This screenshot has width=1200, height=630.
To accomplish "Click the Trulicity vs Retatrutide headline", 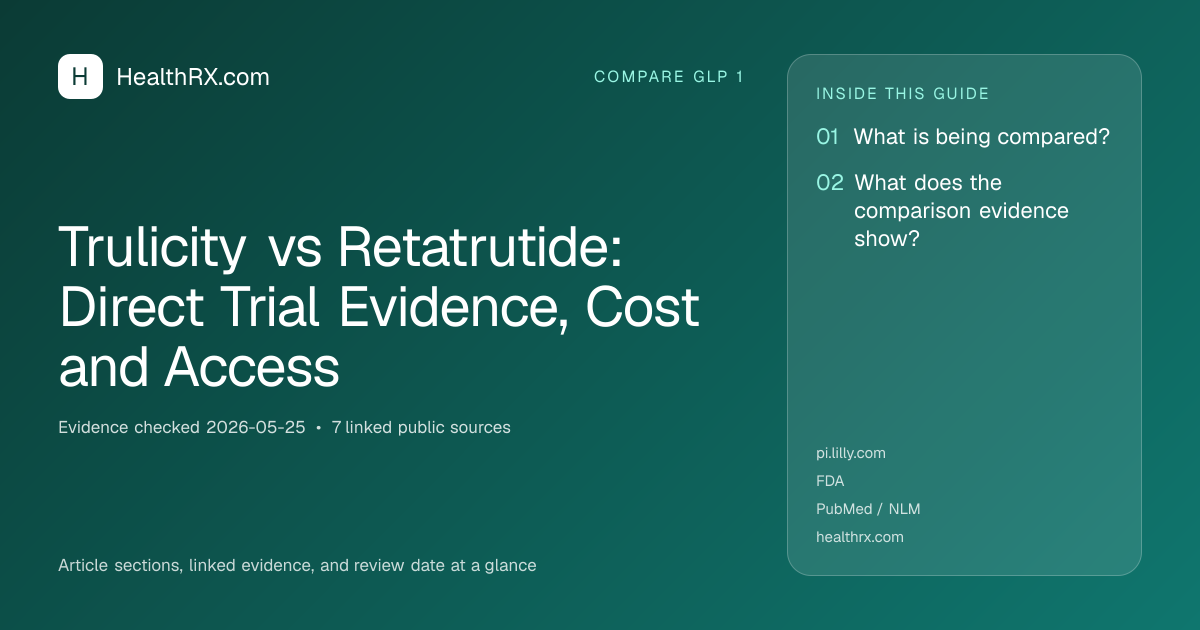I will pos(379,307).
